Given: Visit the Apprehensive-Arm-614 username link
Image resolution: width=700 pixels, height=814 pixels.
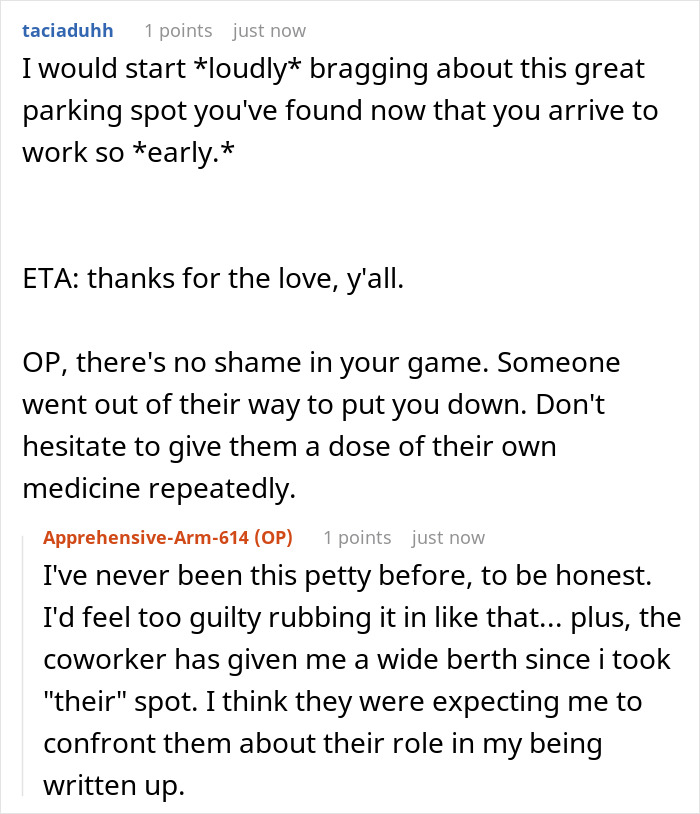Looking at the screenshot, I should pos(146,537).
